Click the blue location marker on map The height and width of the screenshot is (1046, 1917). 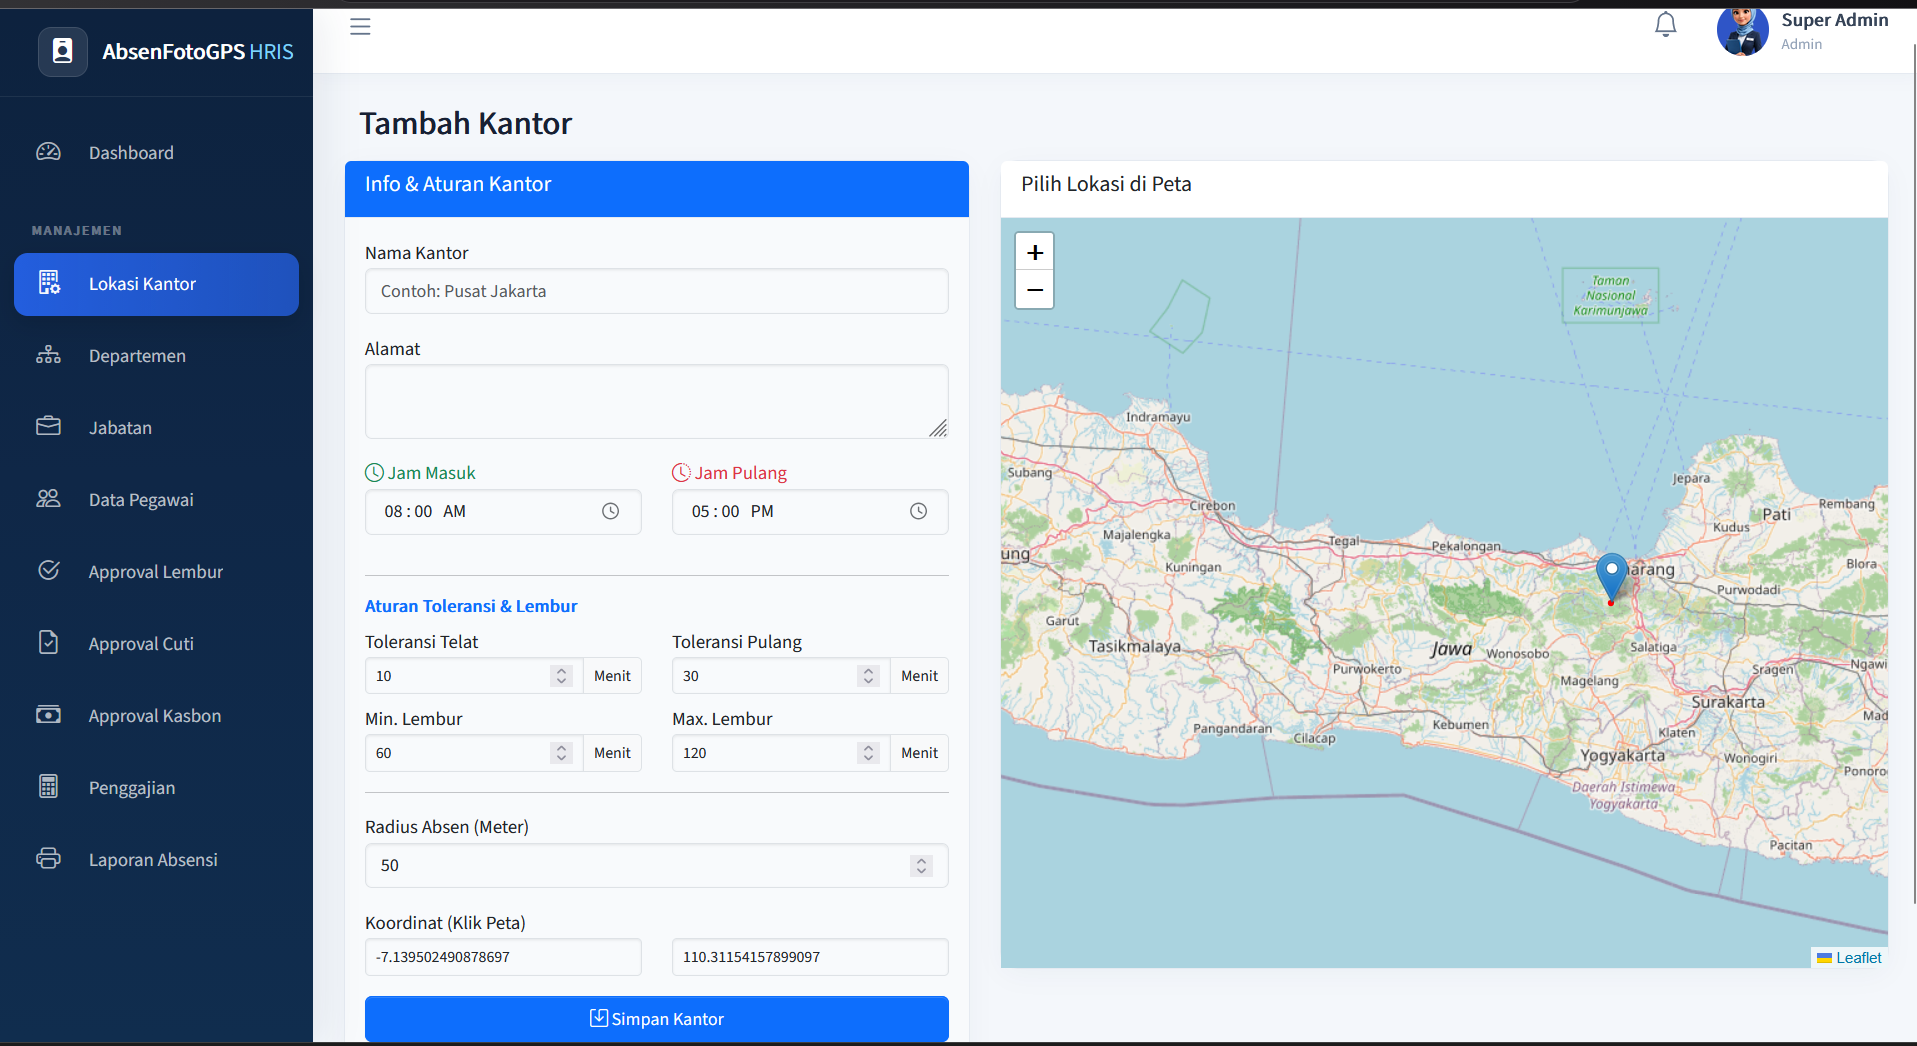1611,577
